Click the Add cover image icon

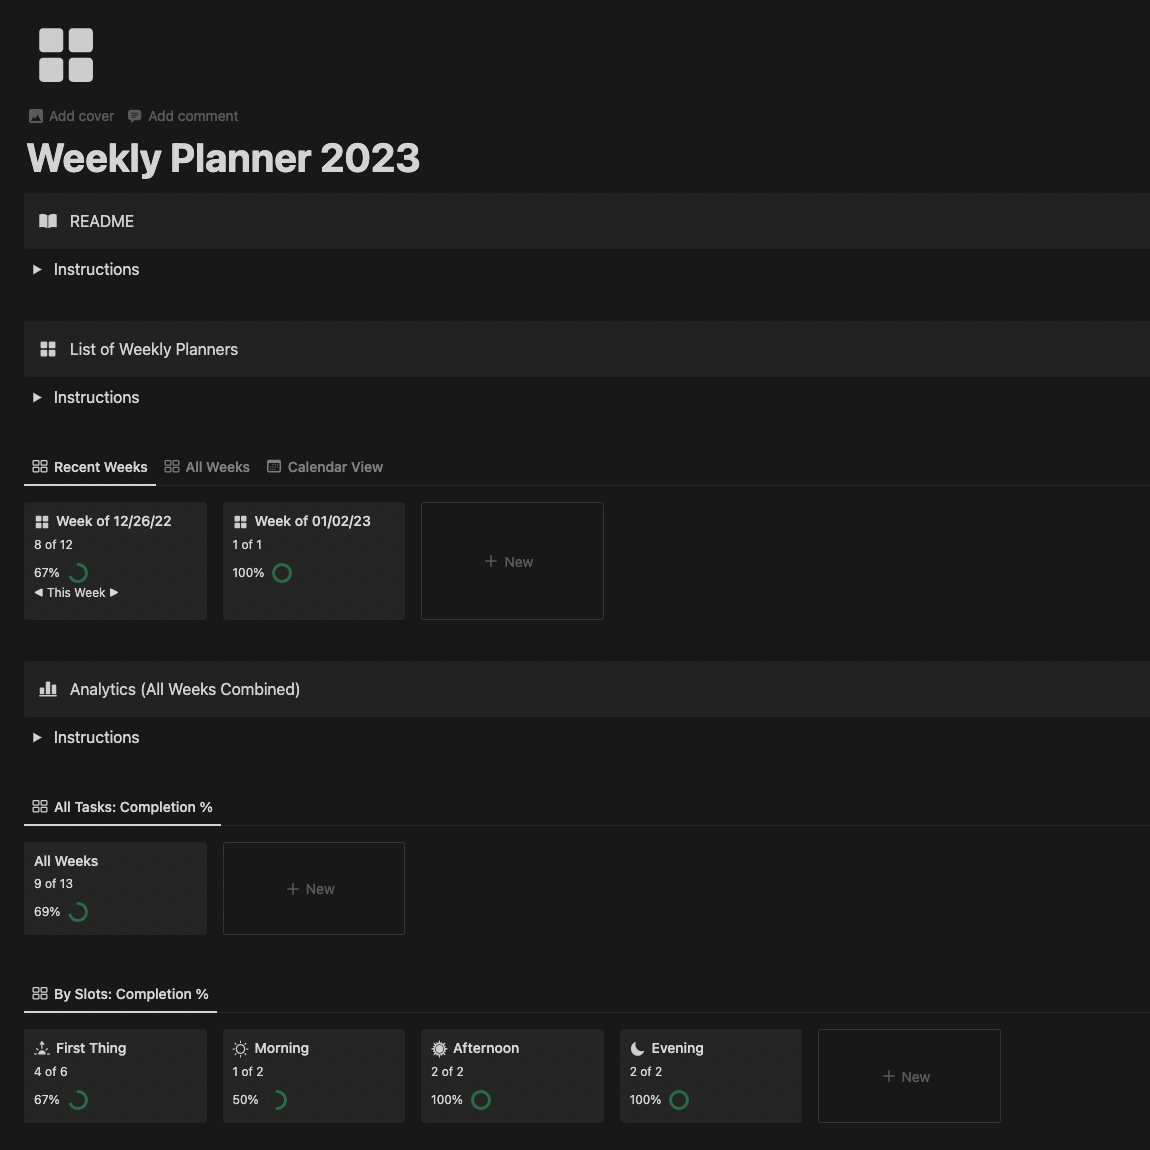(x=35, y=116)
